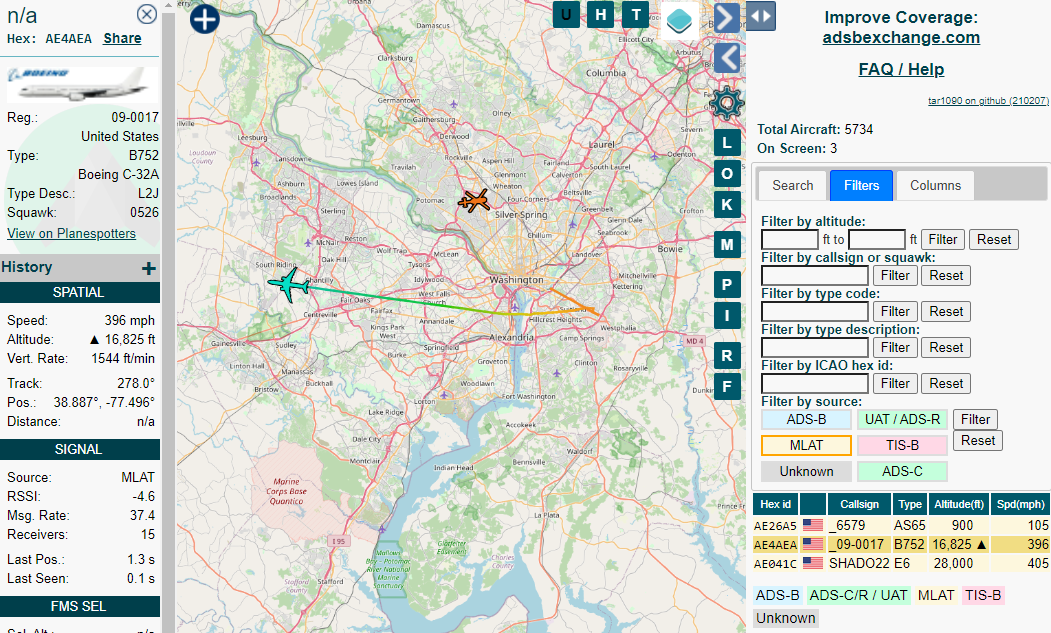Apply the ICAO hex id Filter button

click(895, 384)
